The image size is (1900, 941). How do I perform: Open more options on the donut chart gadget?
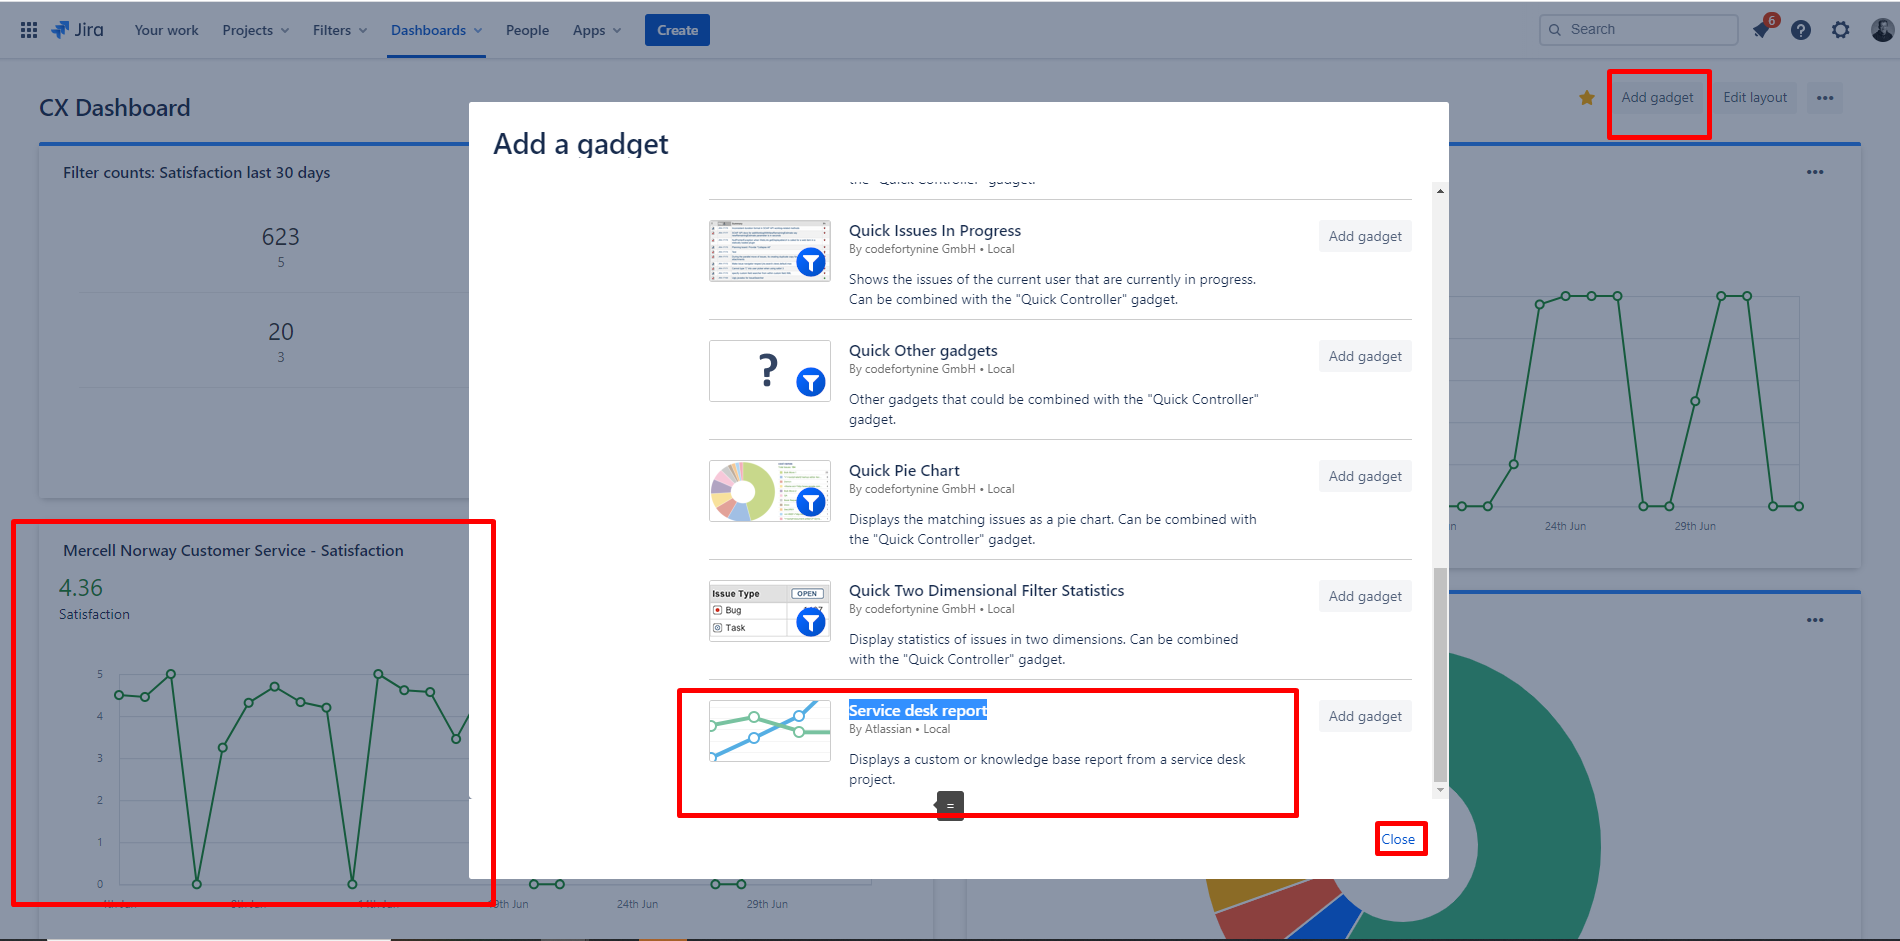pyautogui.click(x=1816, y=620)
